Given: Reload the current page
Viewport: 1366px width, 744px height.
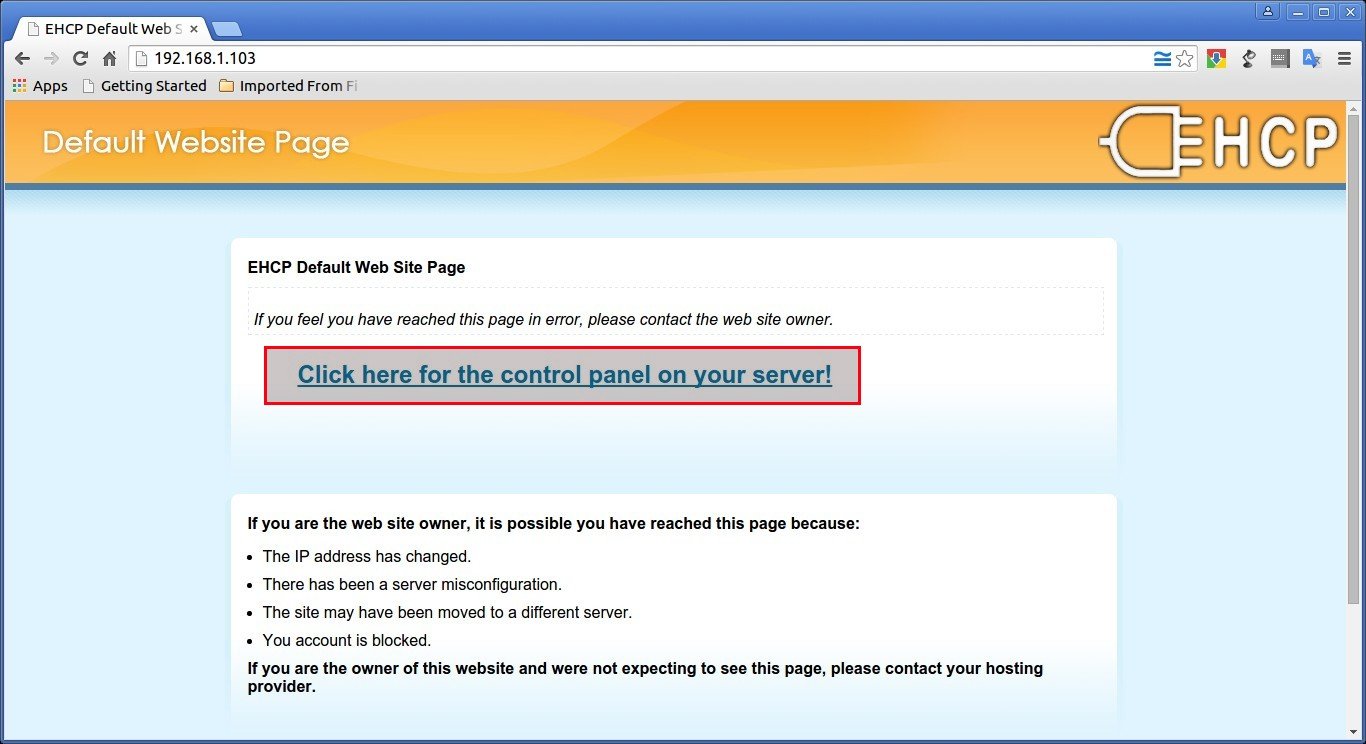Looking at the screenshot, I should coord(81,59).
